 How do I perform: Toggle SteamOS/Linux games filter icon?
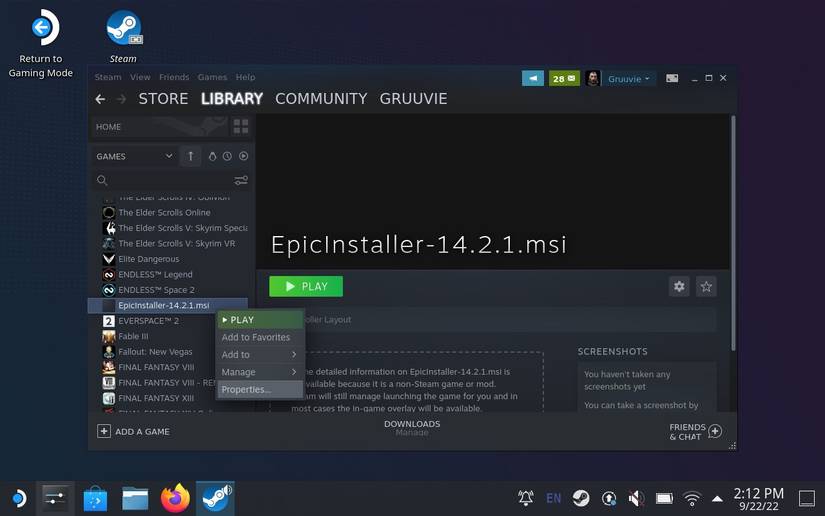[212, 156]
